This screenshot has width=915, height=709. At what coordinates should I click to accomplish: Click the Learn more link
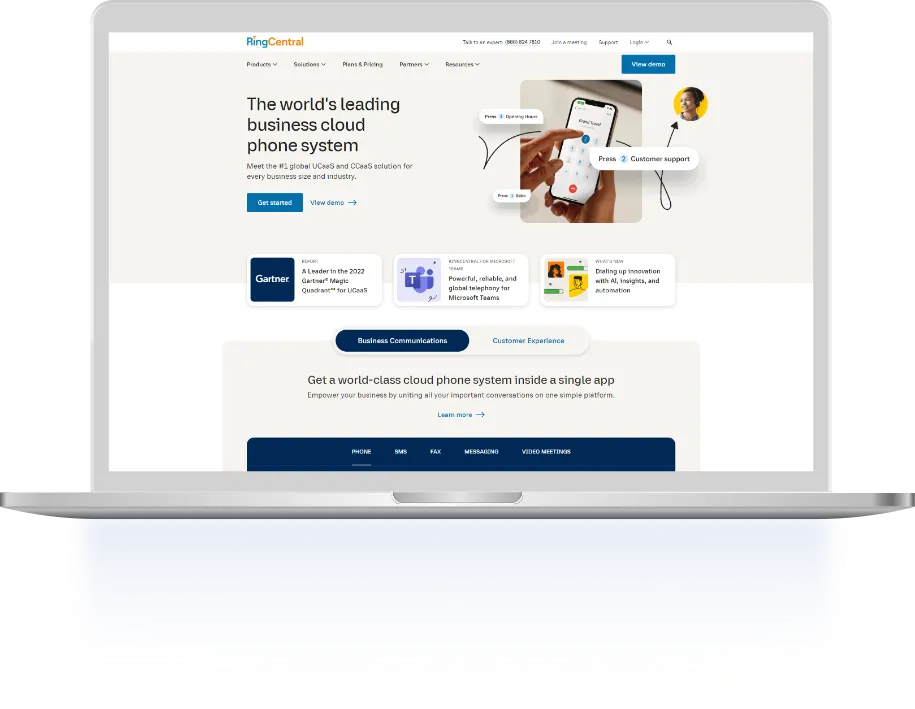click(455, 415)
